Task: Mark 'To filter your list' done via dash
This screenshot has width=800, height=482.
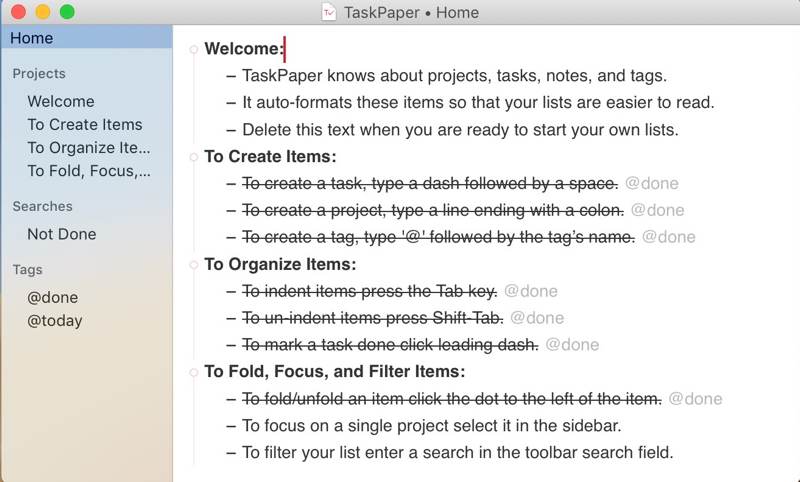Action: 231,453
